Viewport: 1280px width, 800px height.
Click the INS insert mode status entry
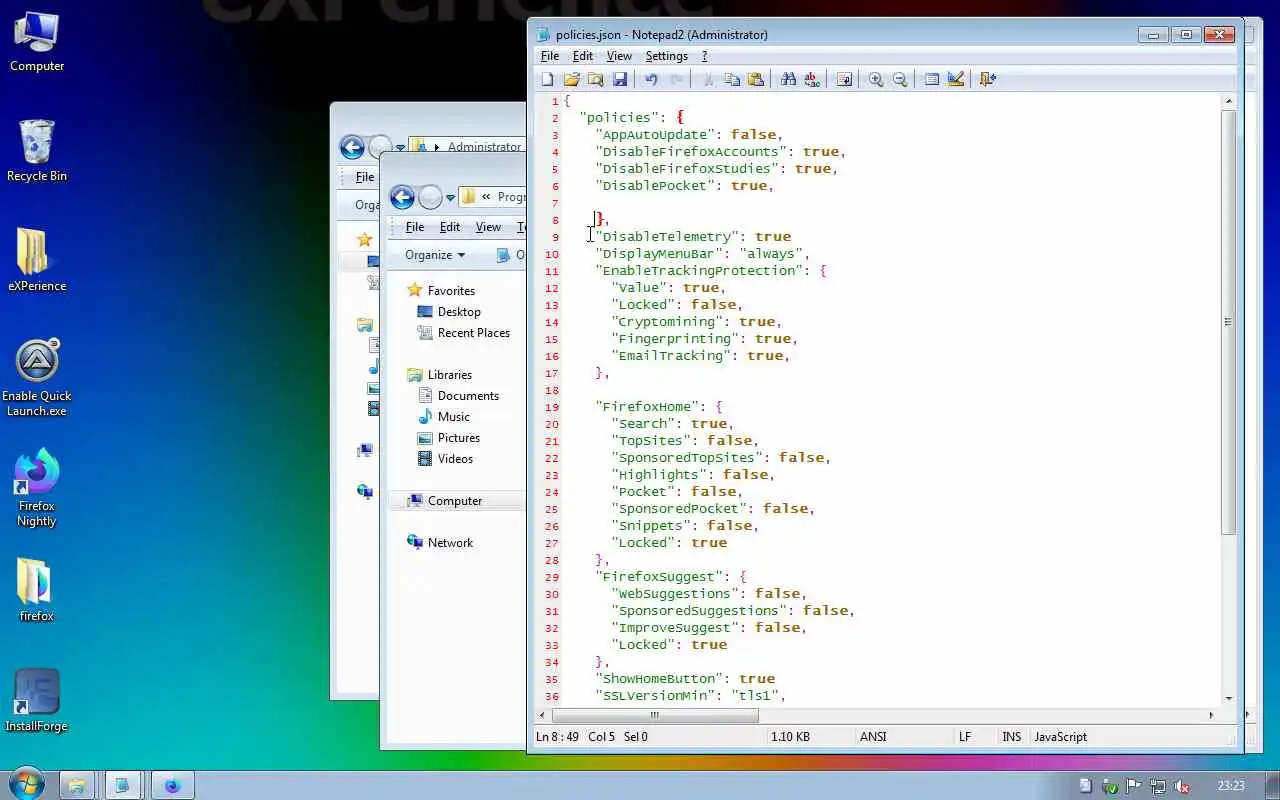(x=1012, y=737)
